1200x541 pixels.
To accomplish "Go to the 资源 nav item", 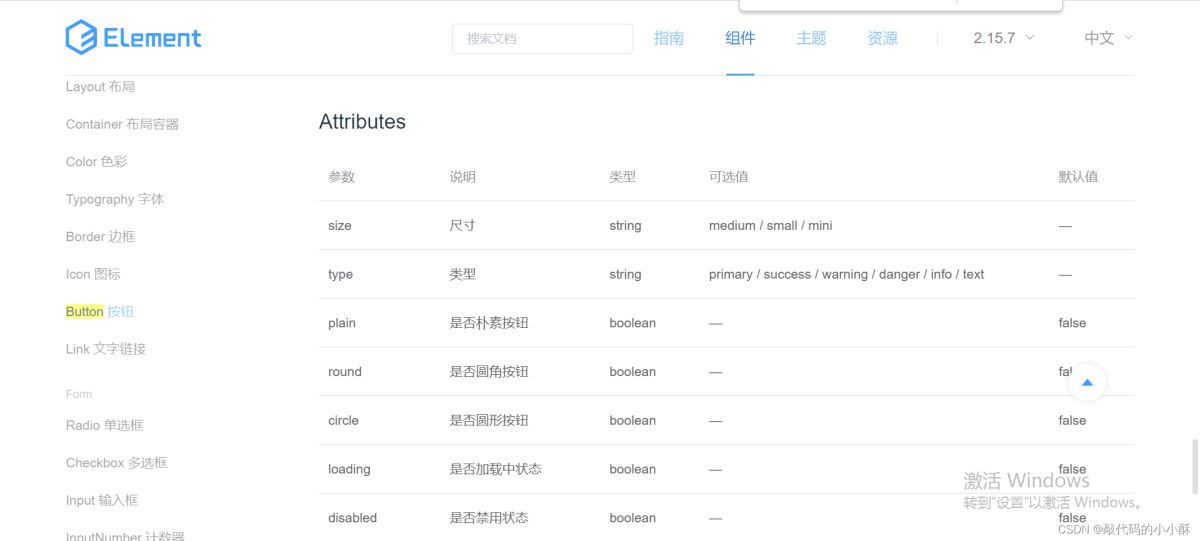I will tap(882, 38).
